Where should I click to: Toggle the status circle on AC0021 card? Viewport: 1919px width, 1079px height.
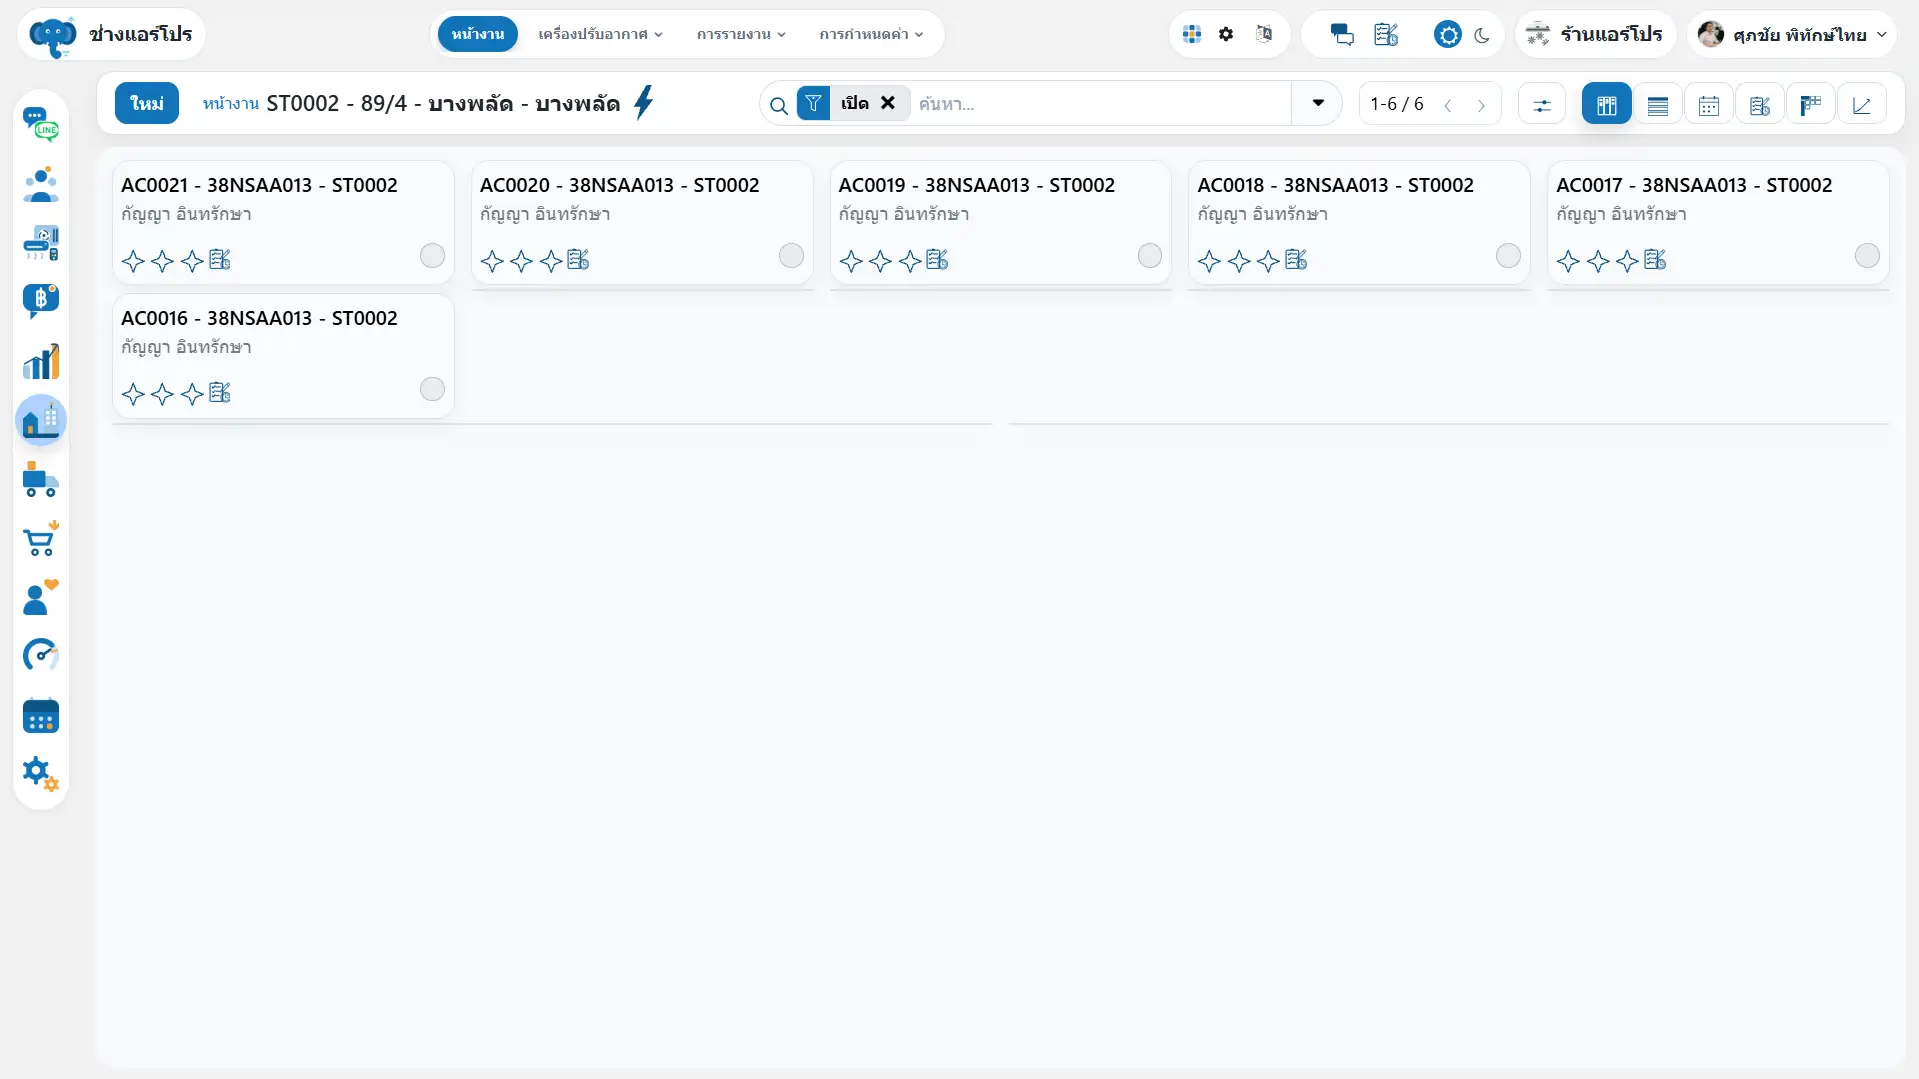(x=432, y=256)
